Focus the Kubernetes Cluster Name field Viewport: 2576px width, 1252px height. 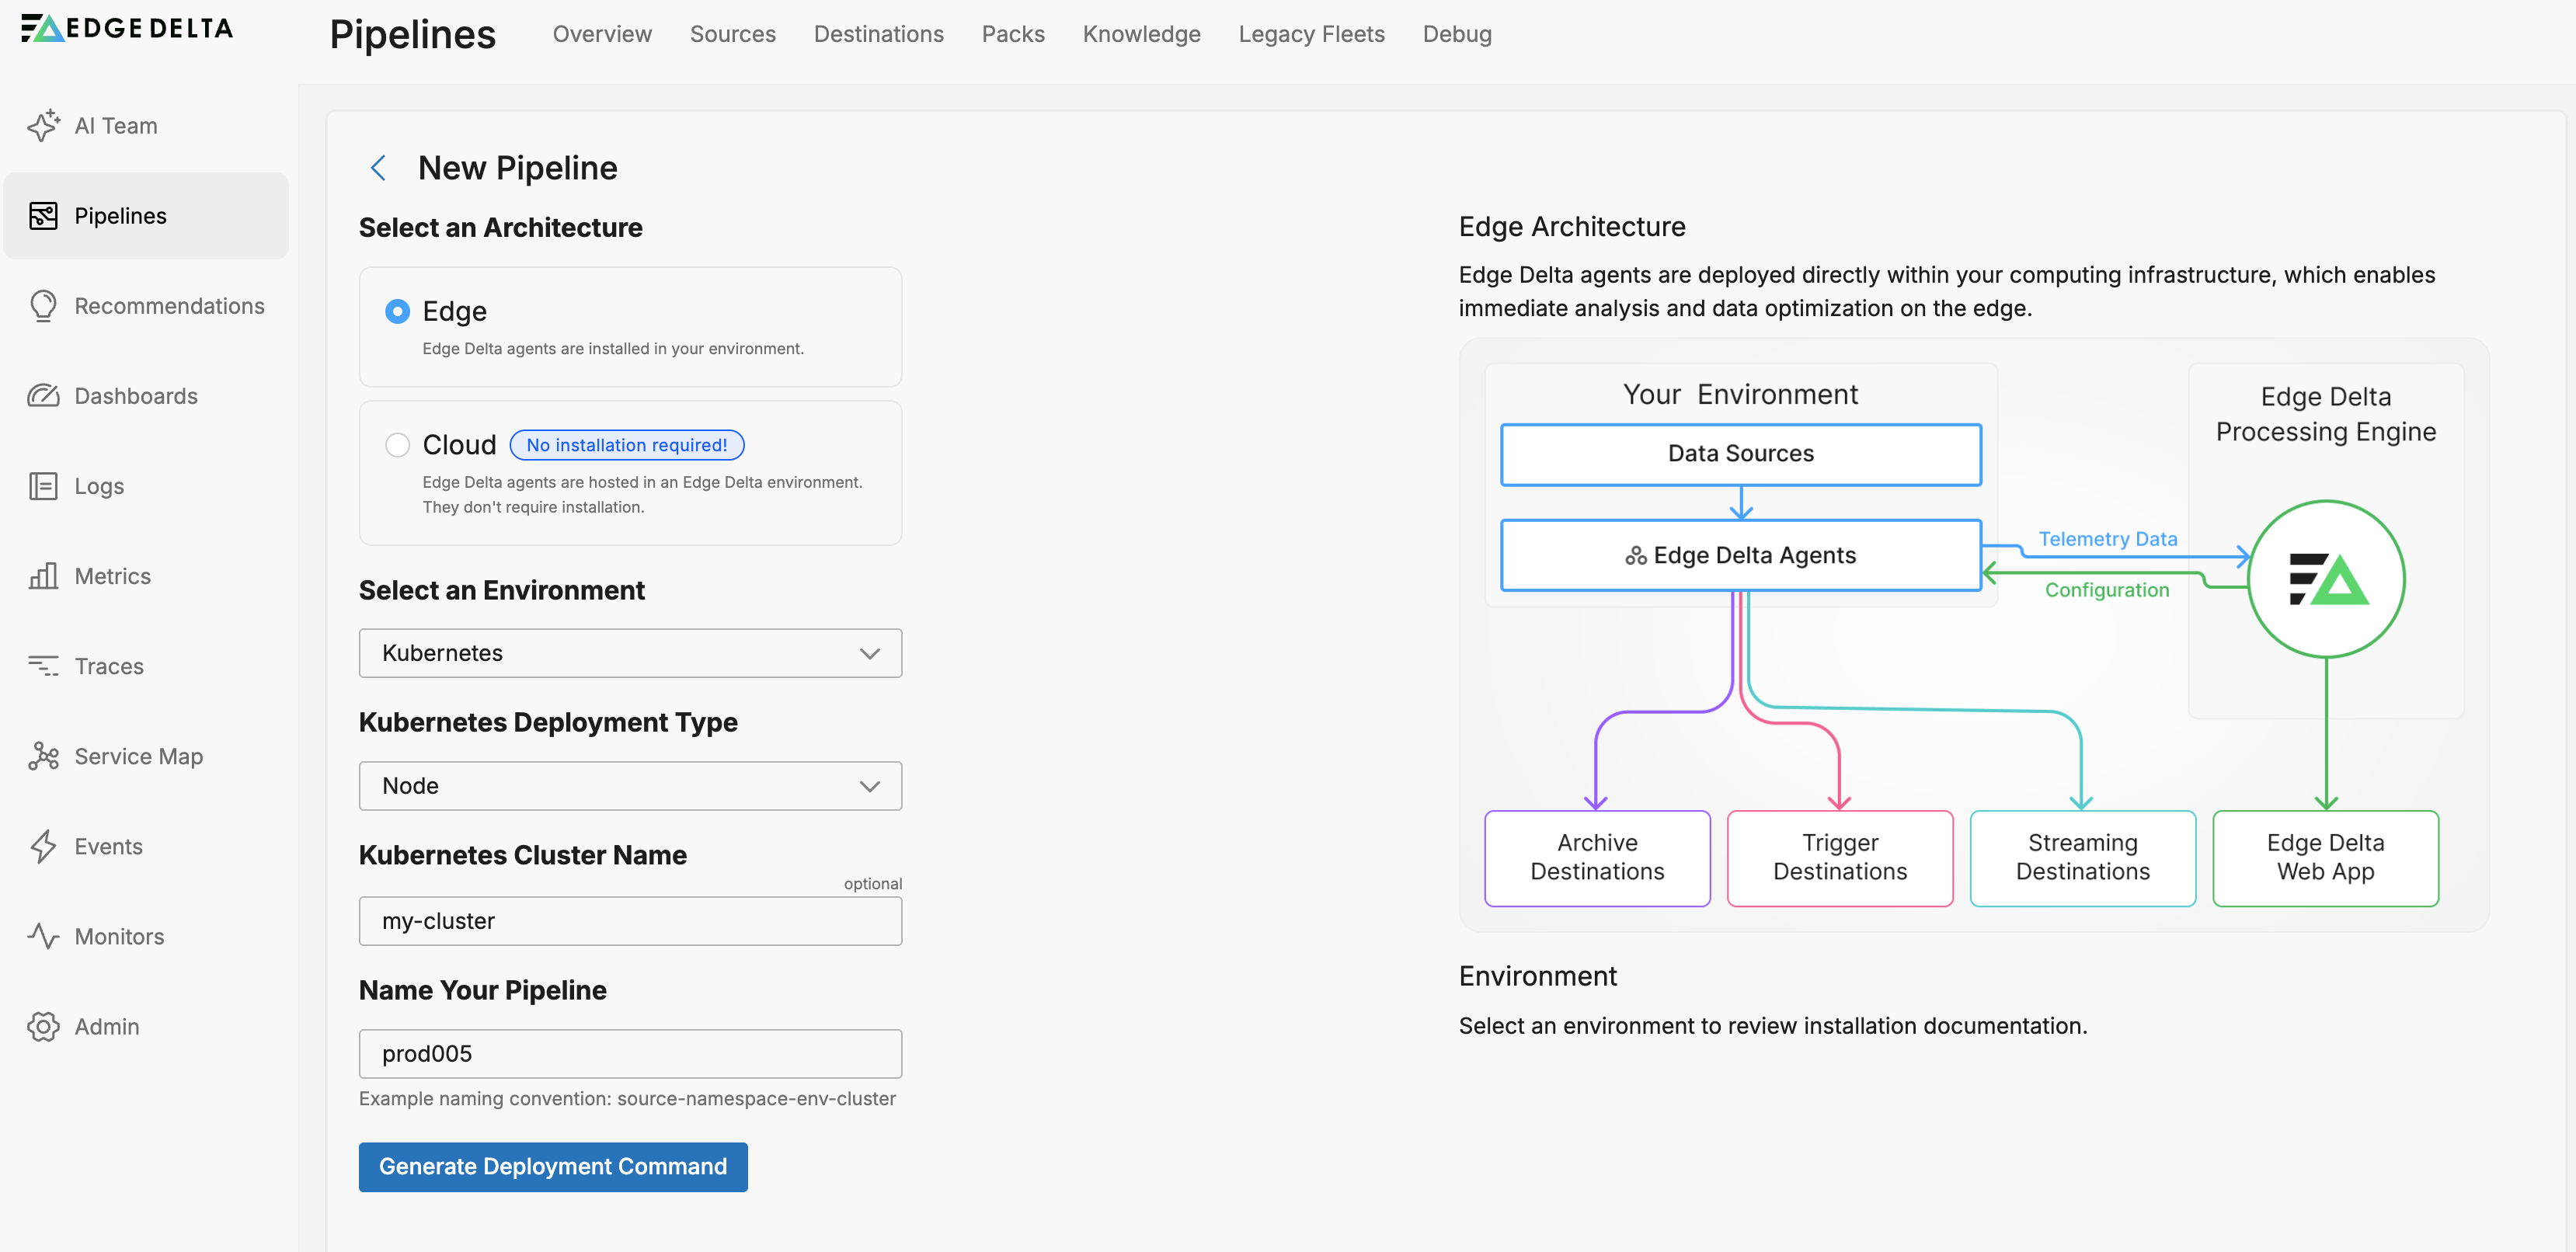coord(630,921)
